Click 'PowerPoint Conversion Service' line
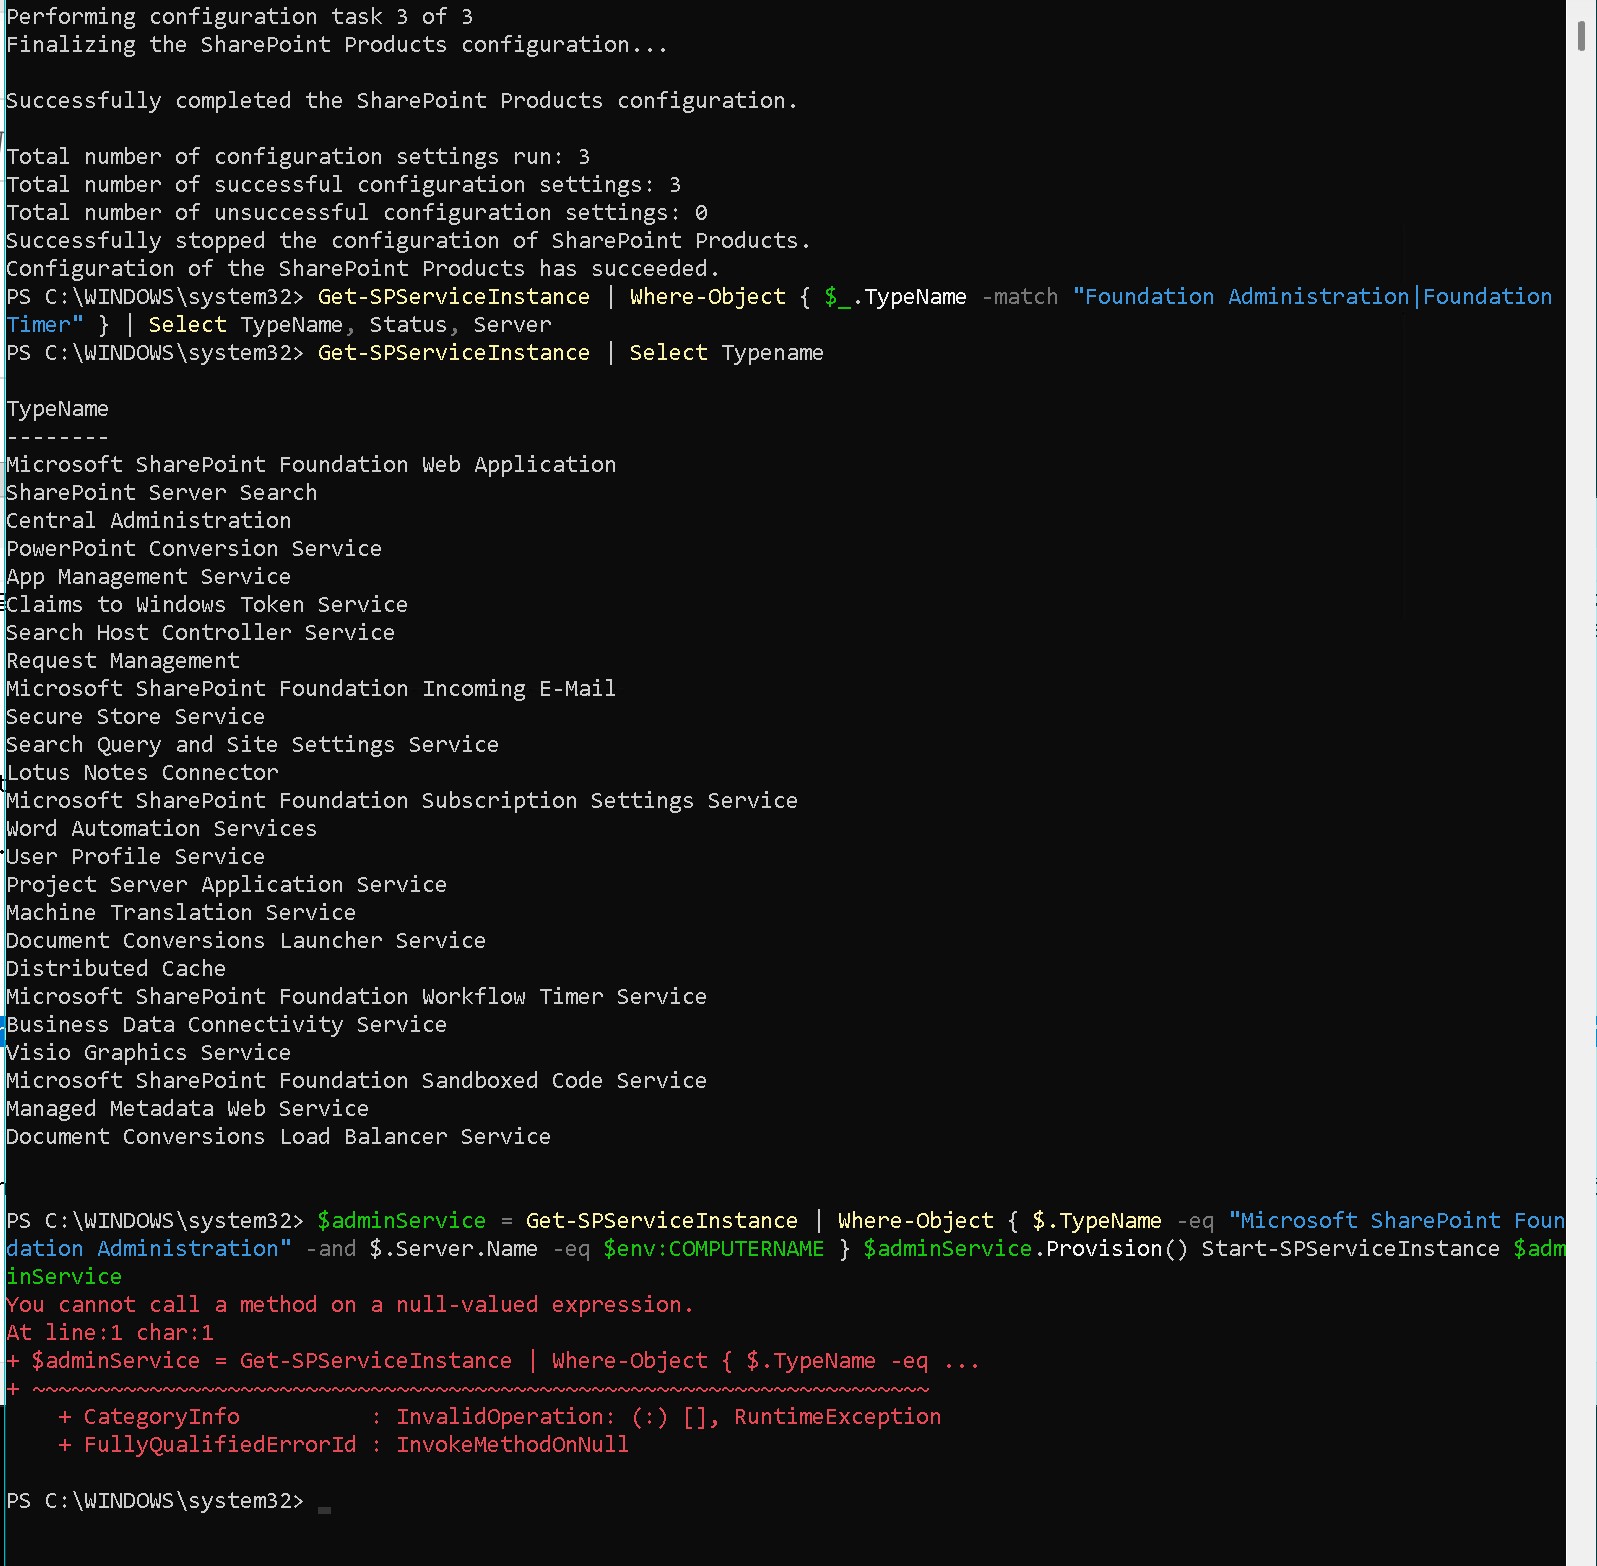1597x1566 pixels. click(194, 549)
